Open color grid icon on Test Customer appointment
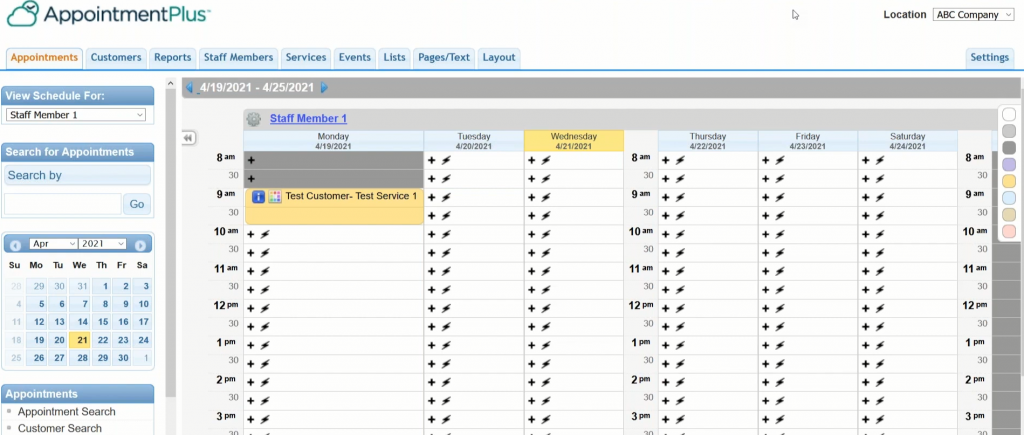This screenshot has height=435, width=1024. click(x=275, y=197)
